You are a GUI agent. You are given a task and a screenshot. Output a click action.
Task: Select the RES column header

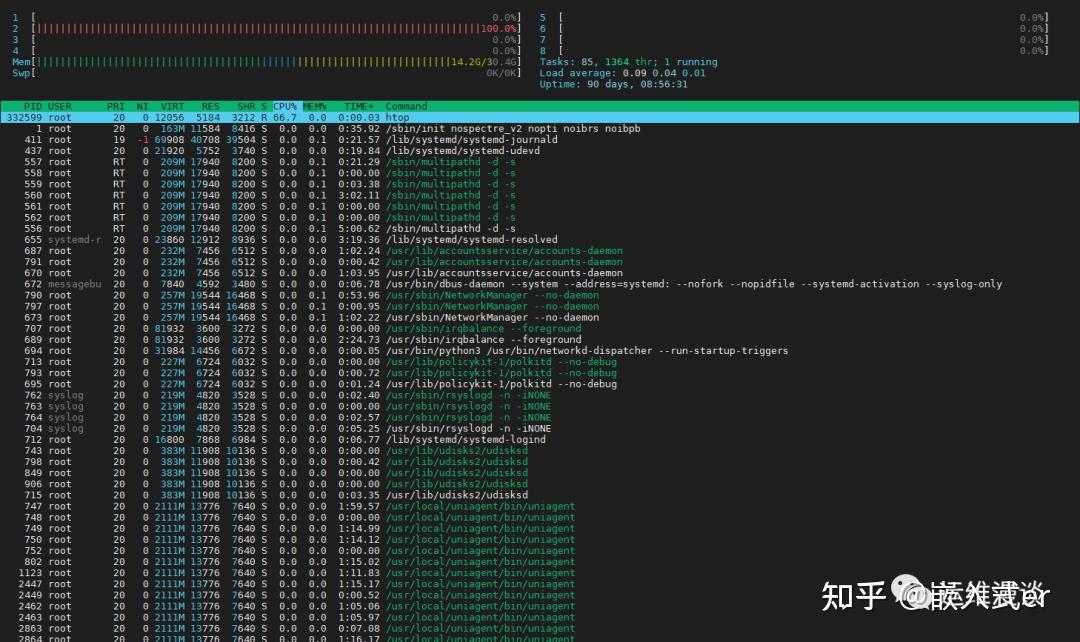point(210,106)
